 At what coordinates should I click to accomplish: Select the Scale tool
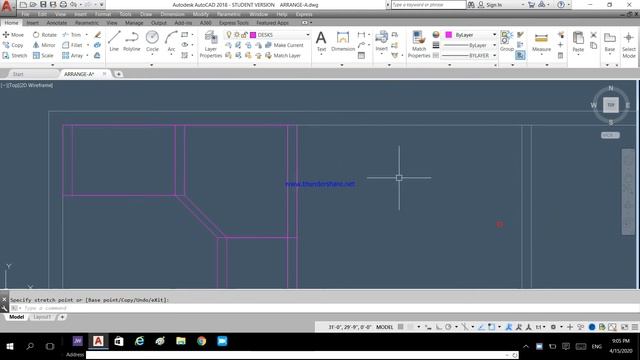[x=43, y=55]
